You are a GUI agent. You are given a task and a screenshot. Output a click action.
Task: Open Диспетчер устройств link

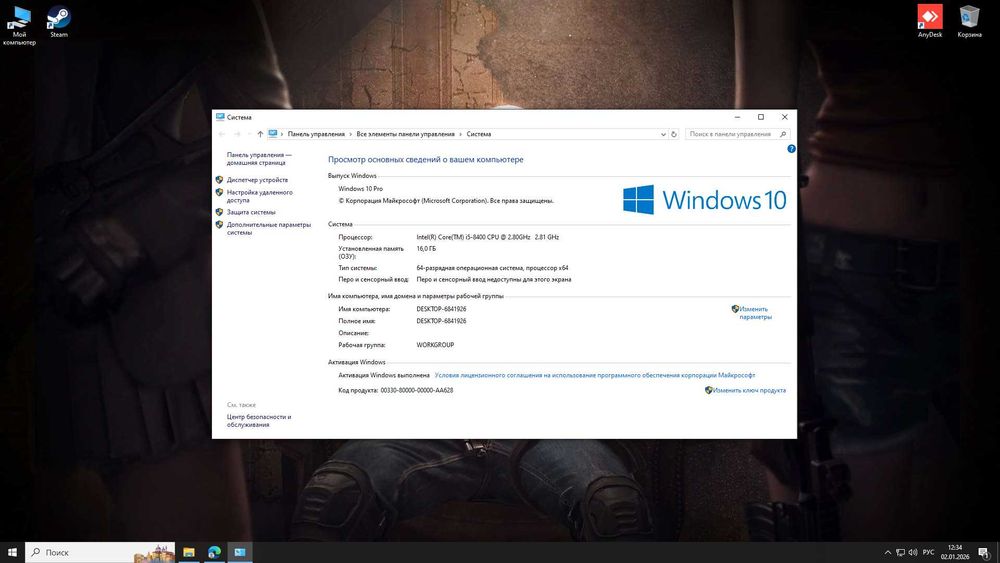257,180
